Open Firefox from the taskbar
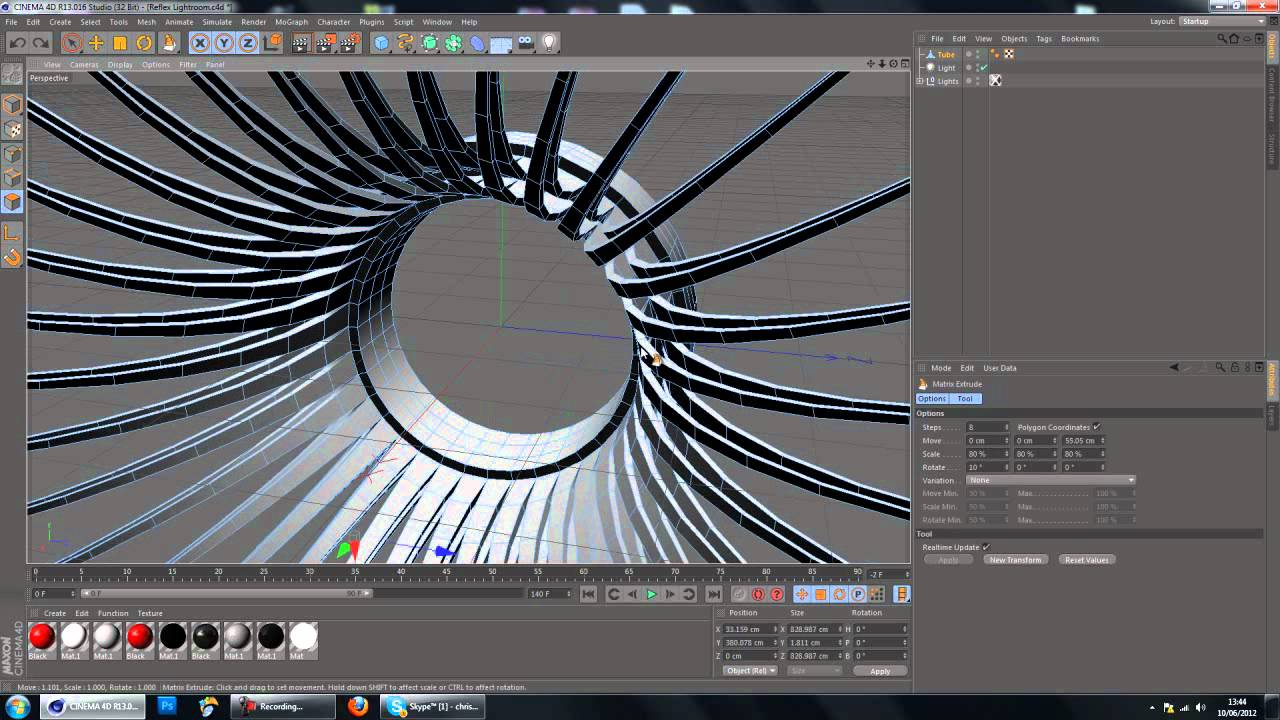Image resolution: width=1280 pixels, height=720 pixels. point(358,707)
